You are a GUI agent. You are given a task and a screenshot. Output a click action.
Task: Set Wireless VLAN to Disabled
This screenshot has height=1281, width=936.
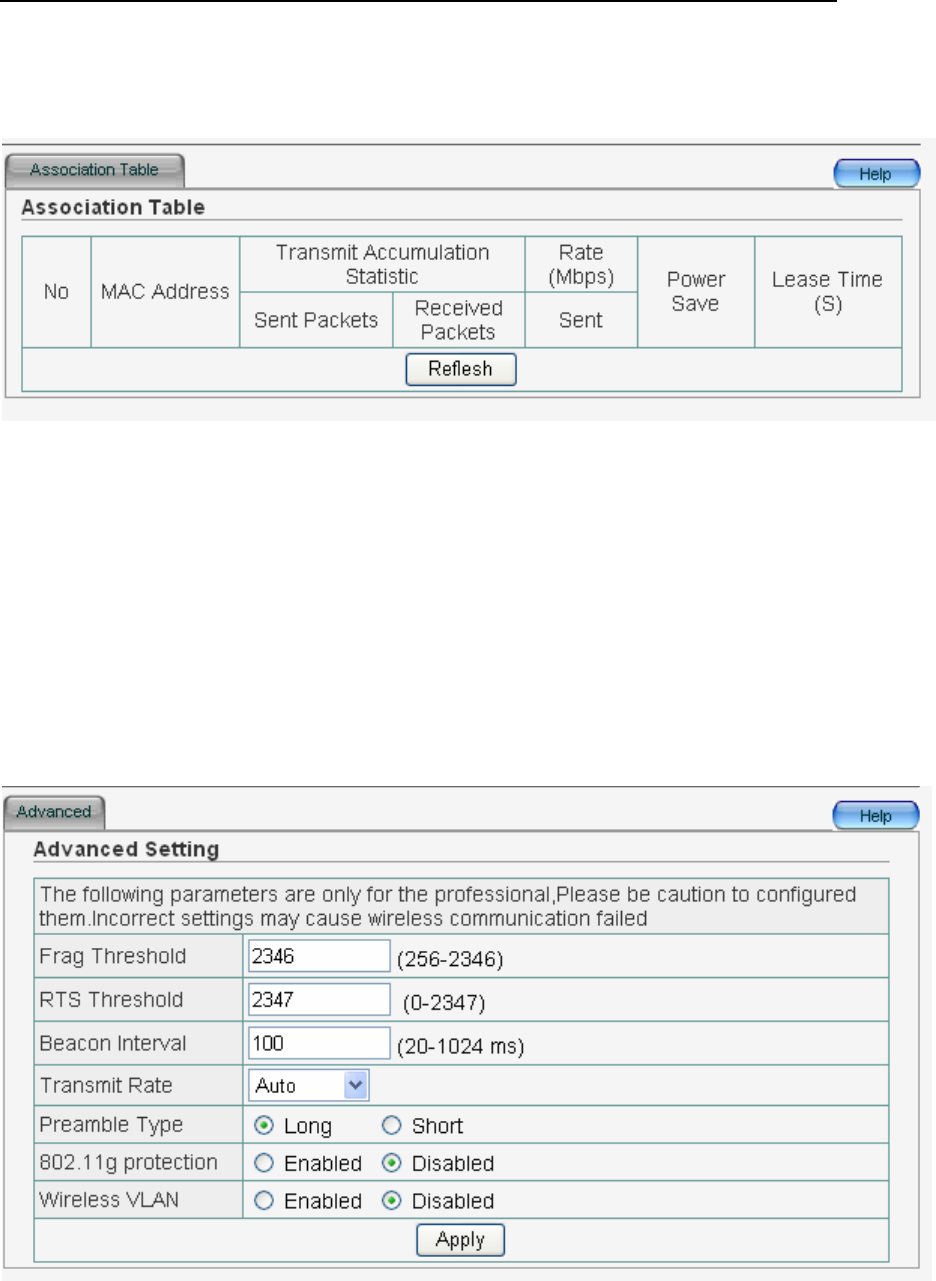point(391,1201)
